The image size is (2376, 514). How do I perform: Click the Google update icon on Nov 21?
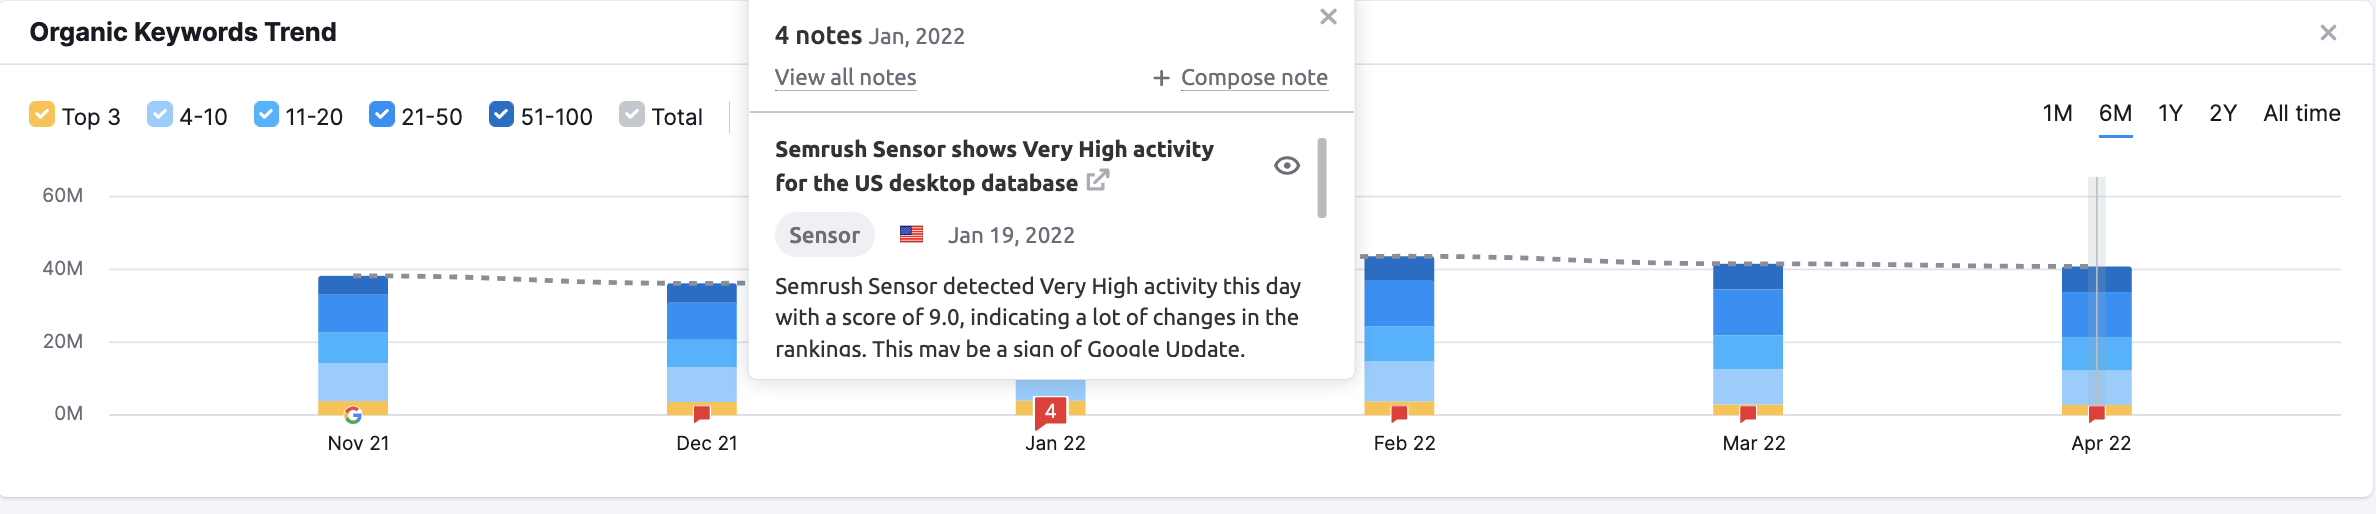(x=353, y=414)
